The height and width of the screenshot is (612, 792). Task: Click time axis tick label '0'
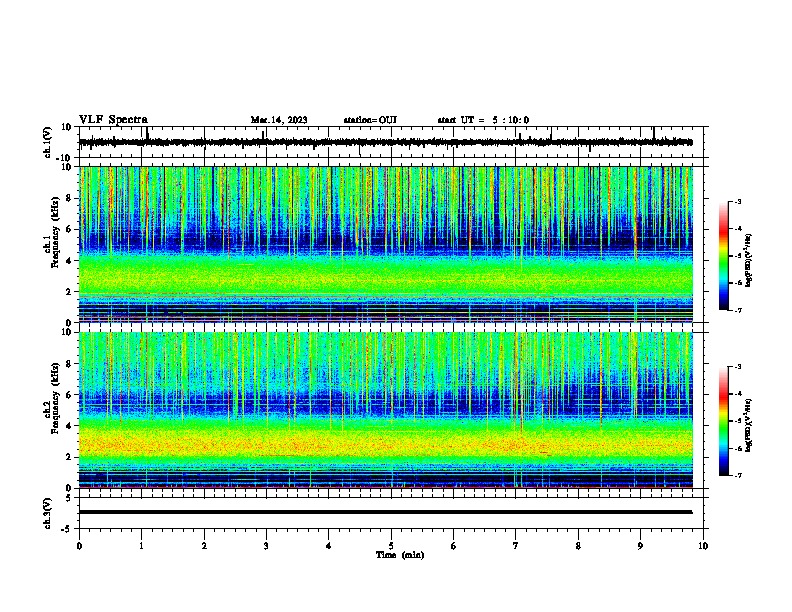click(79, 546)
